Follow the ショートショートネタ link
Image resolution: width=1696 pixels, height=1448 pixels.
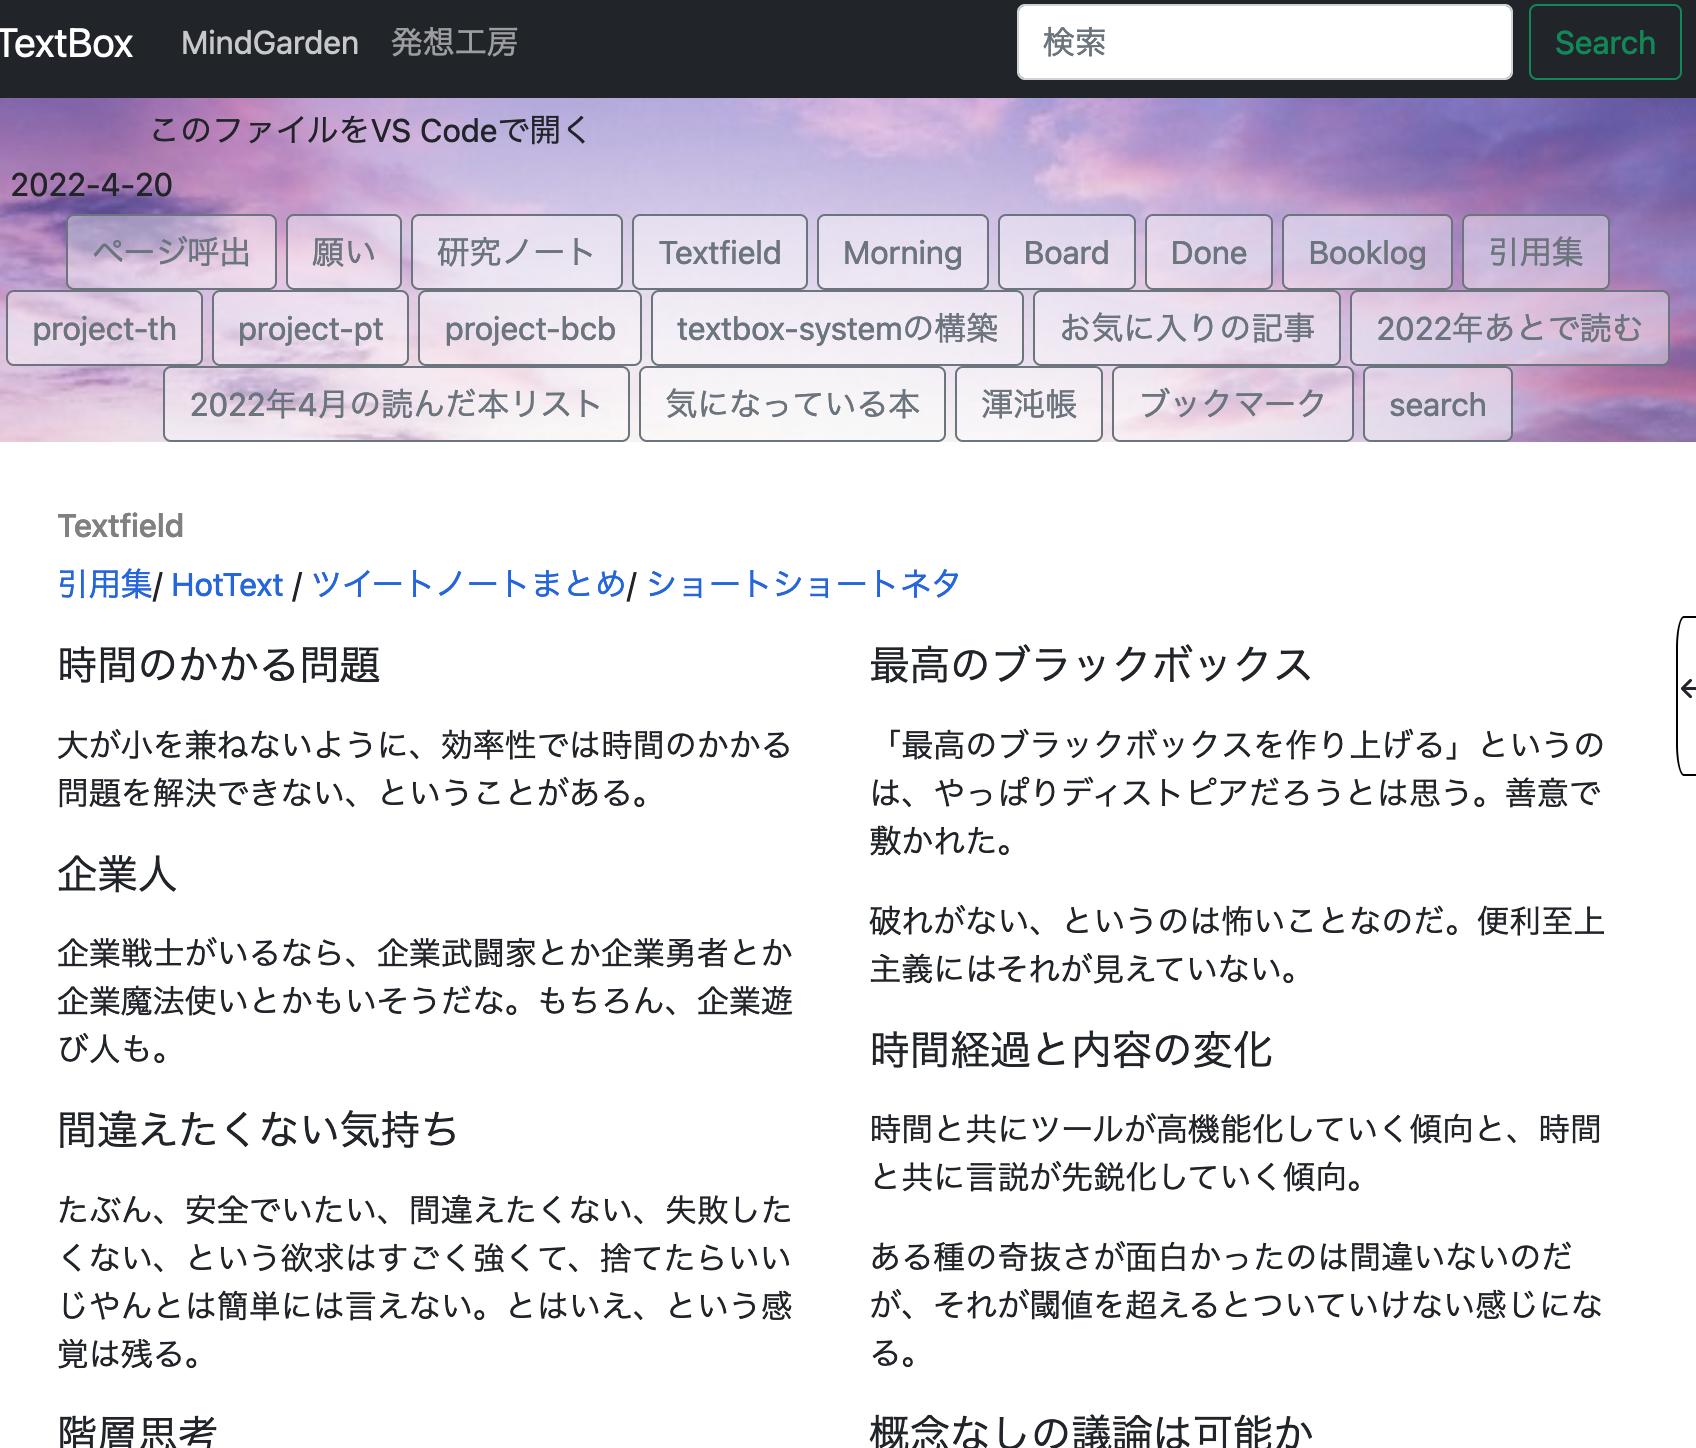(802, 584)
